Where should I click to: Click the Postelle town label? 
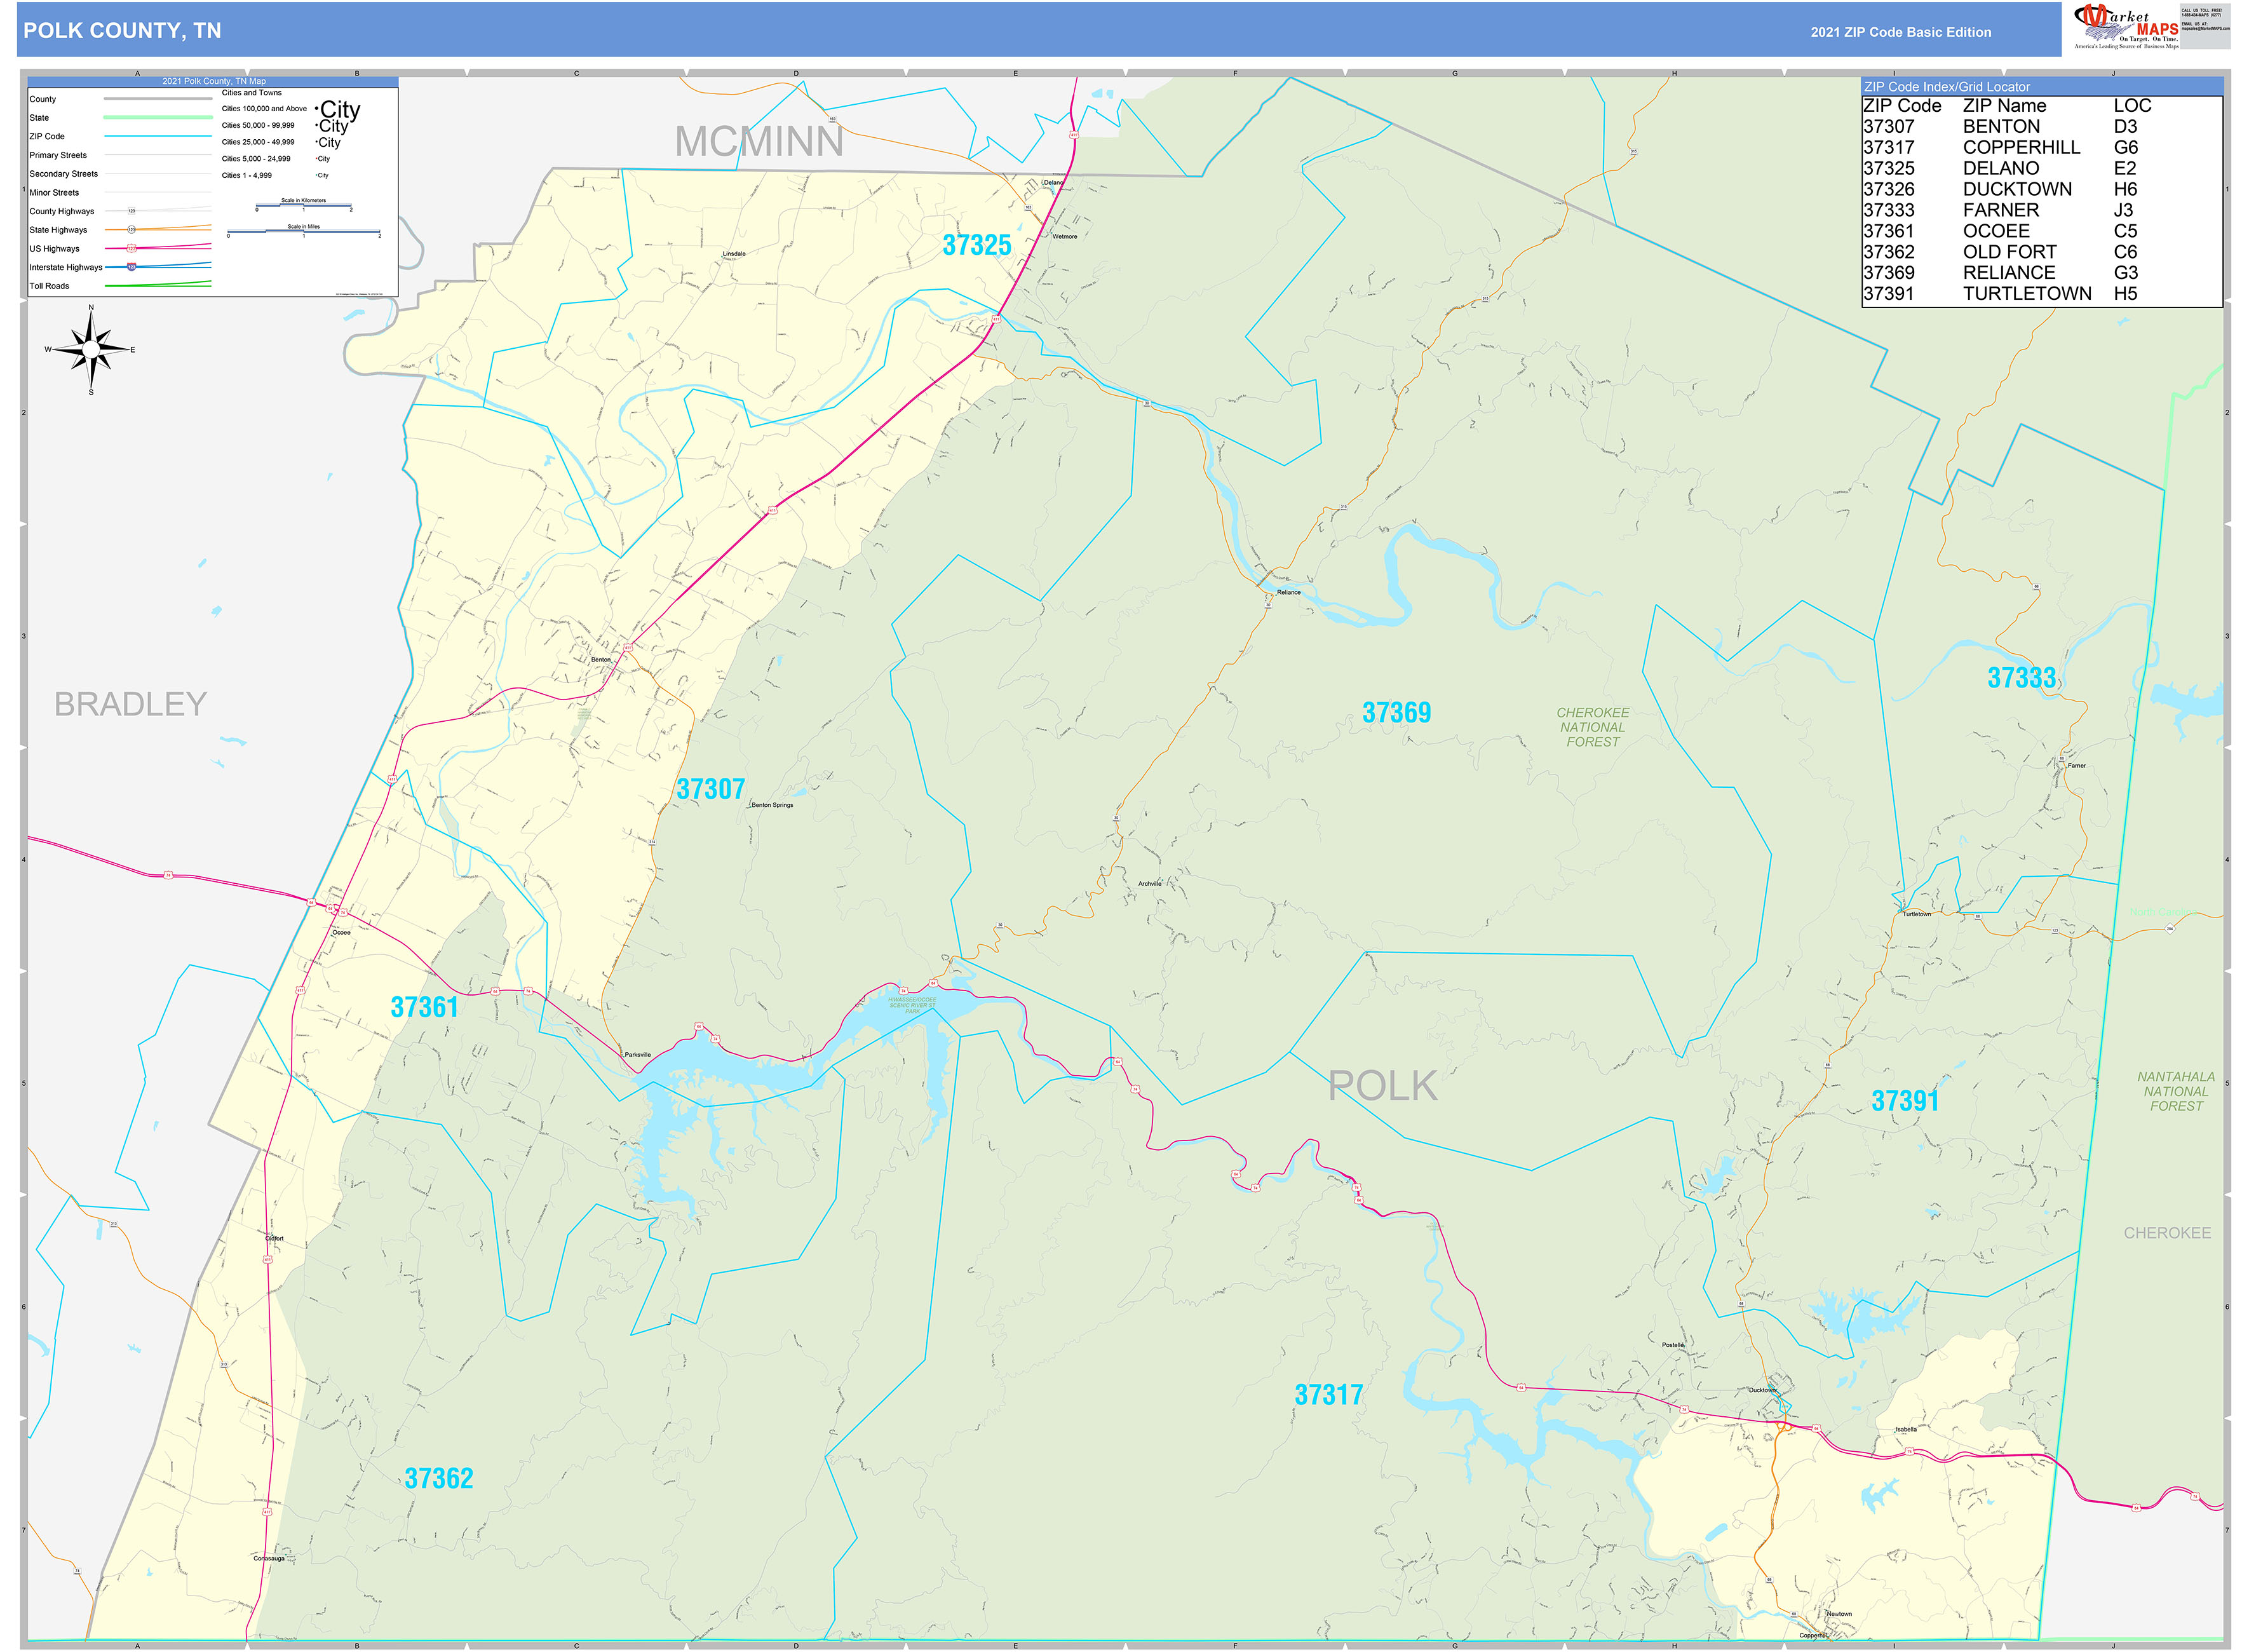click(1672, 1345)
